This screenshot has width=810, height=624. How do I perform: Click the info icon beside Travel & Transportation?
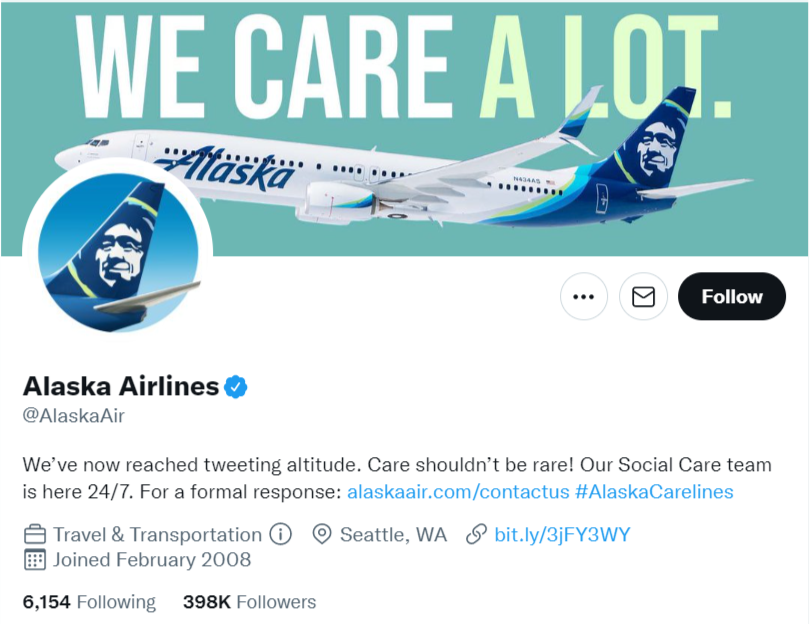(281, 534)
